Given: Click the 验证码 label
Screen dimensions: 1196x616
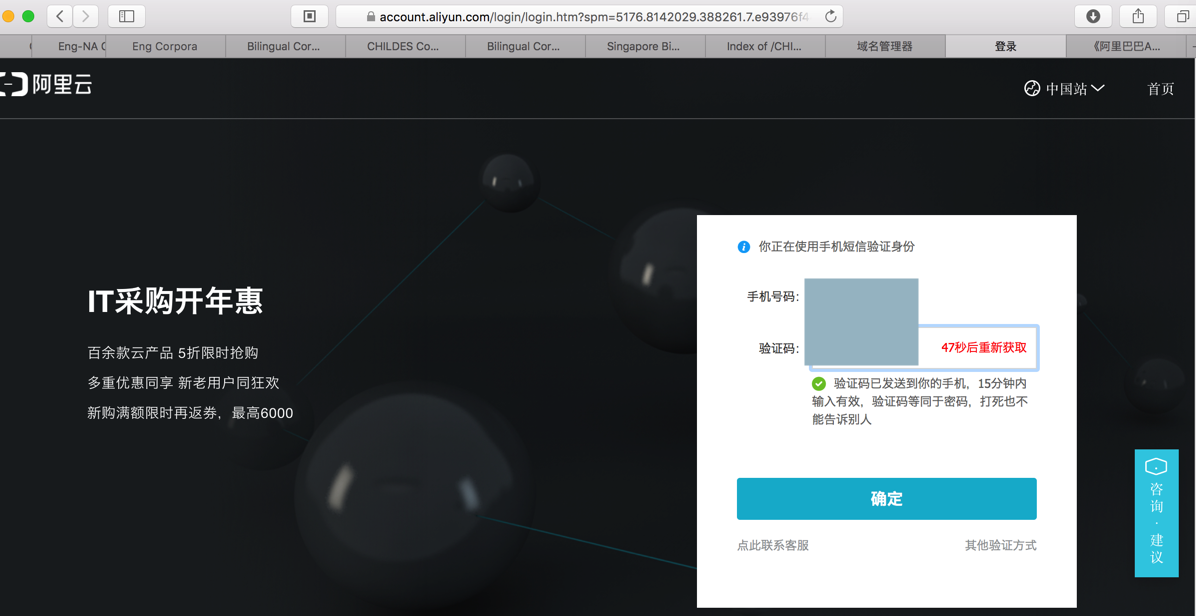Looking at the screenshot, I should [x=779, y=348].
